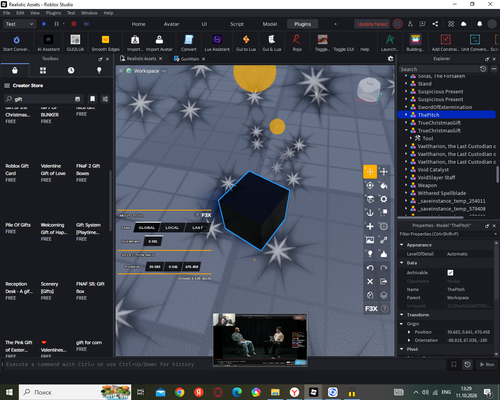Screen dimensions: 500x400
Task: Select the Tool item in Explorer
Action: click(428, 138)
